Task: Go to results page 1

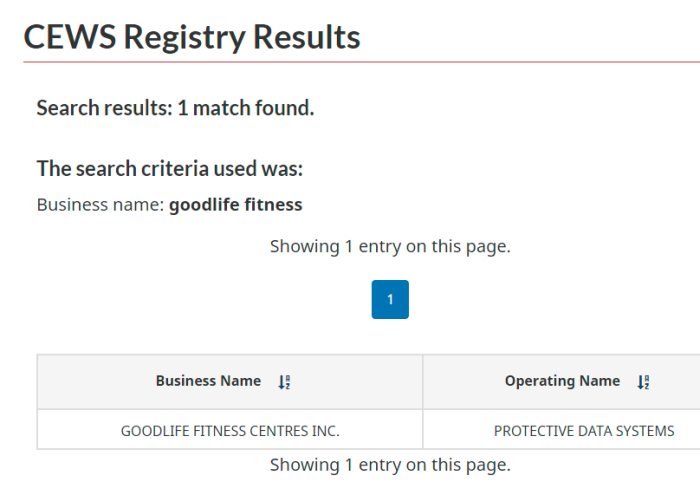Action: (x=390, y=299)
